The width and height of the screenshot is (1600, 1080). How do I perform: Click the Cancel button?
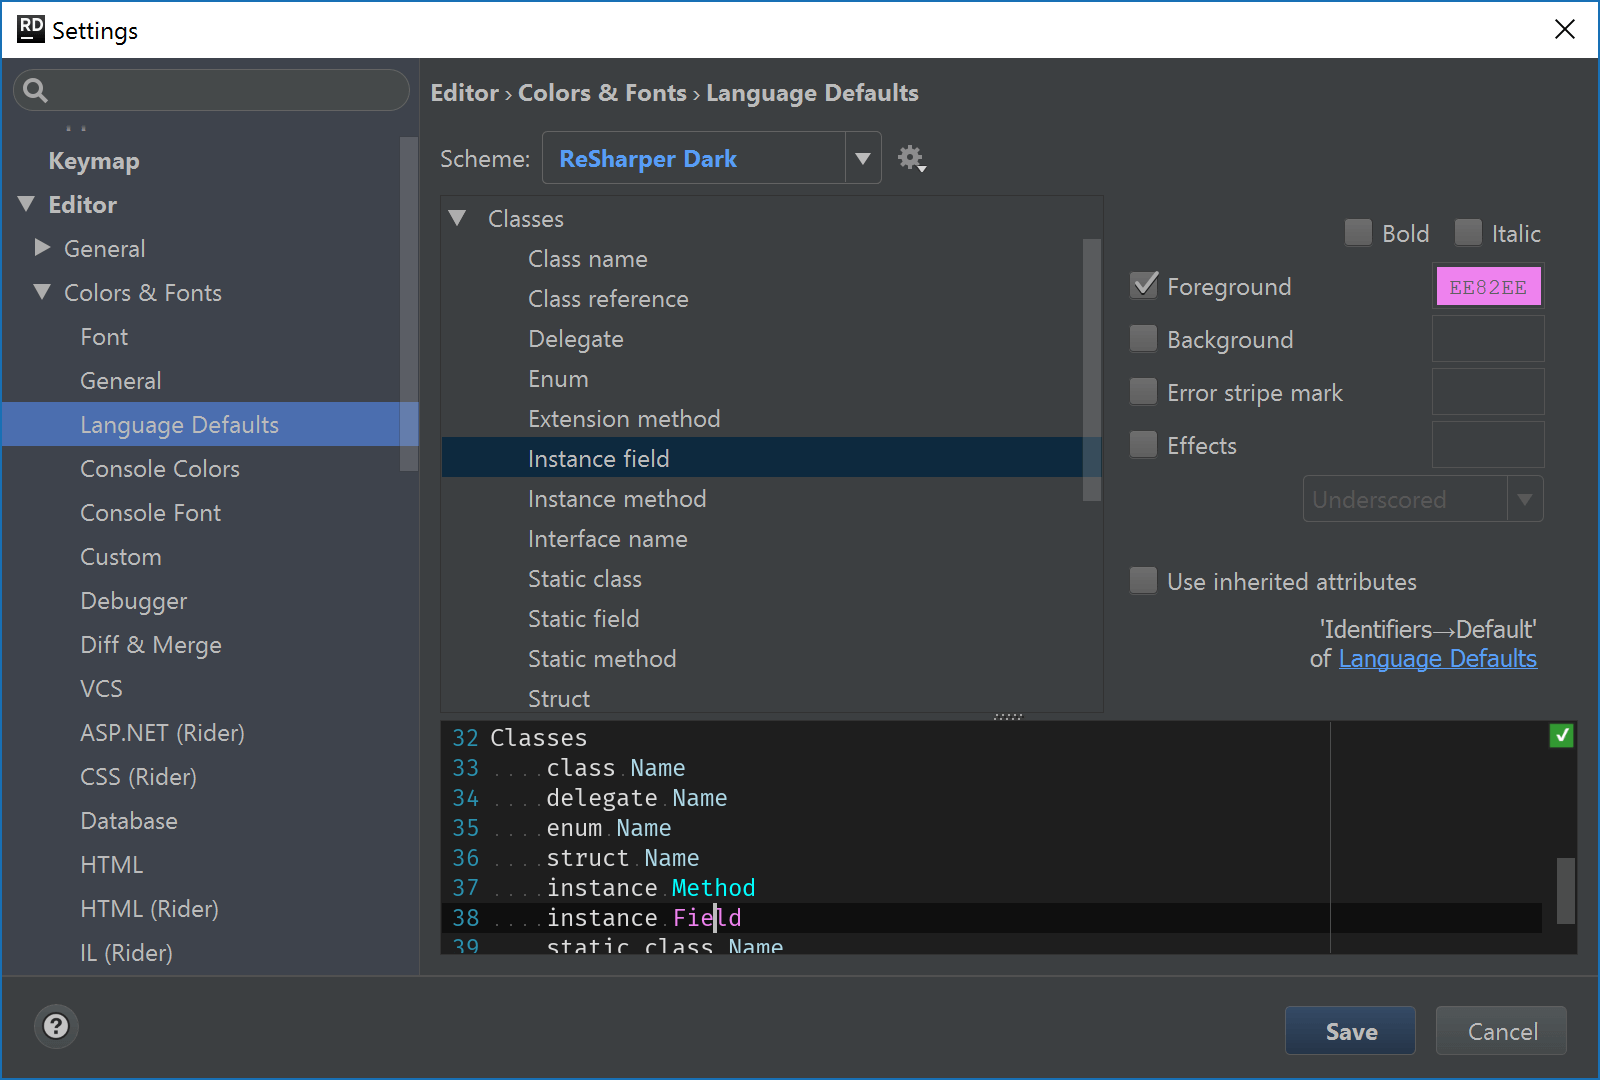[1501, 1031]
